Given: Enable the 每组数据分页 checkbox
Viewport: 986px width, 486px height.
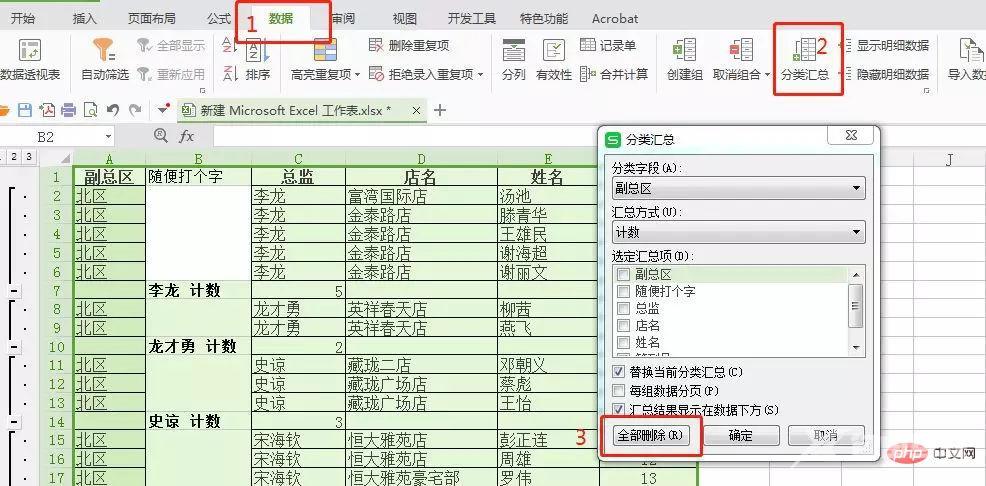Looking at the screenshot, I should coord(620,391).
